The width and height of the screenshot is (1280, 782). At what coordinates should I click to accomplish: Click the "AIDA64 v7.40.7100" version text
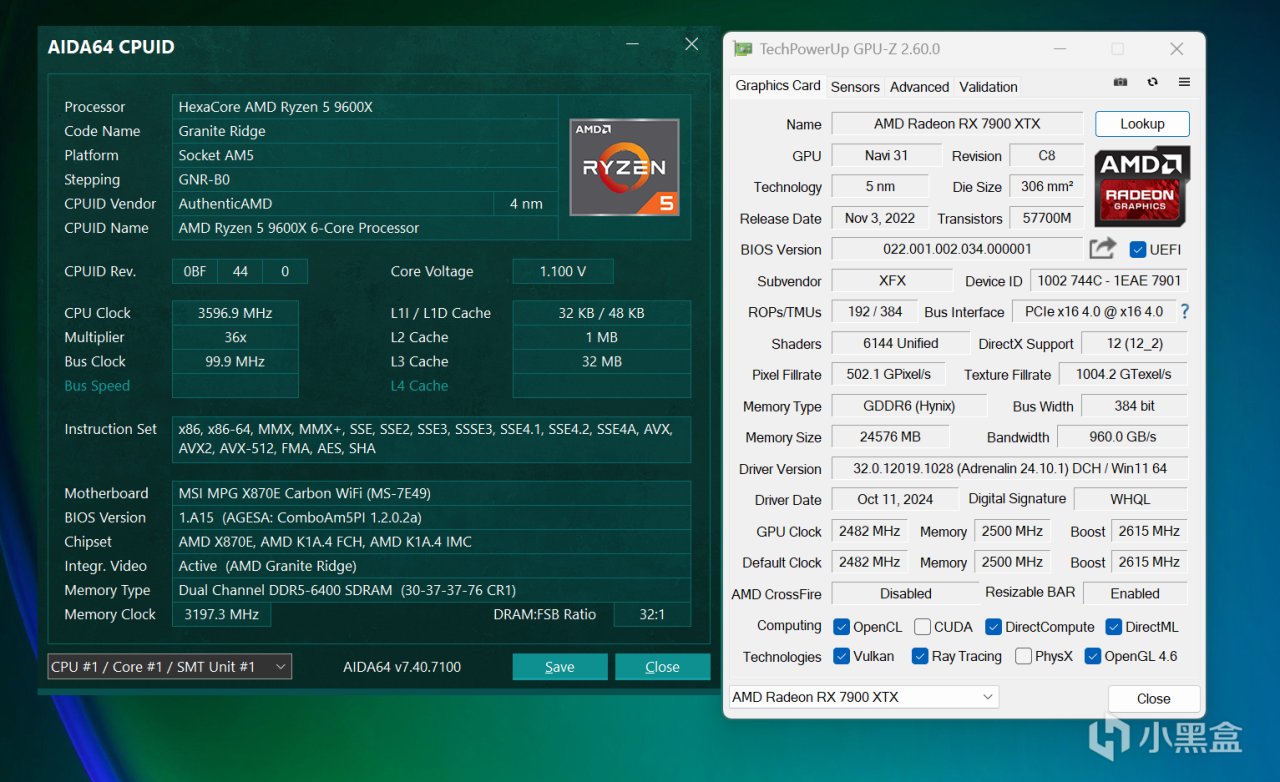tap(402, 667)
